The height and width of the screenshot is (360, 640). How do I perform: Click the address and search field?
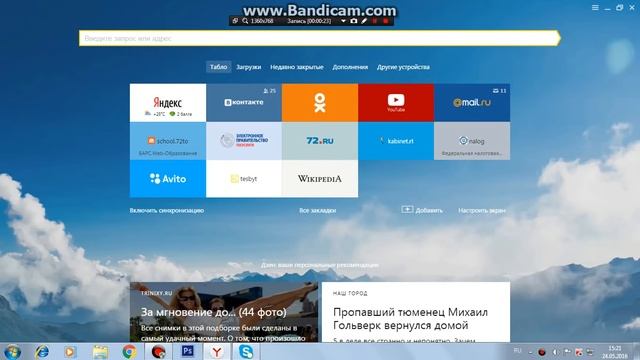320,38
